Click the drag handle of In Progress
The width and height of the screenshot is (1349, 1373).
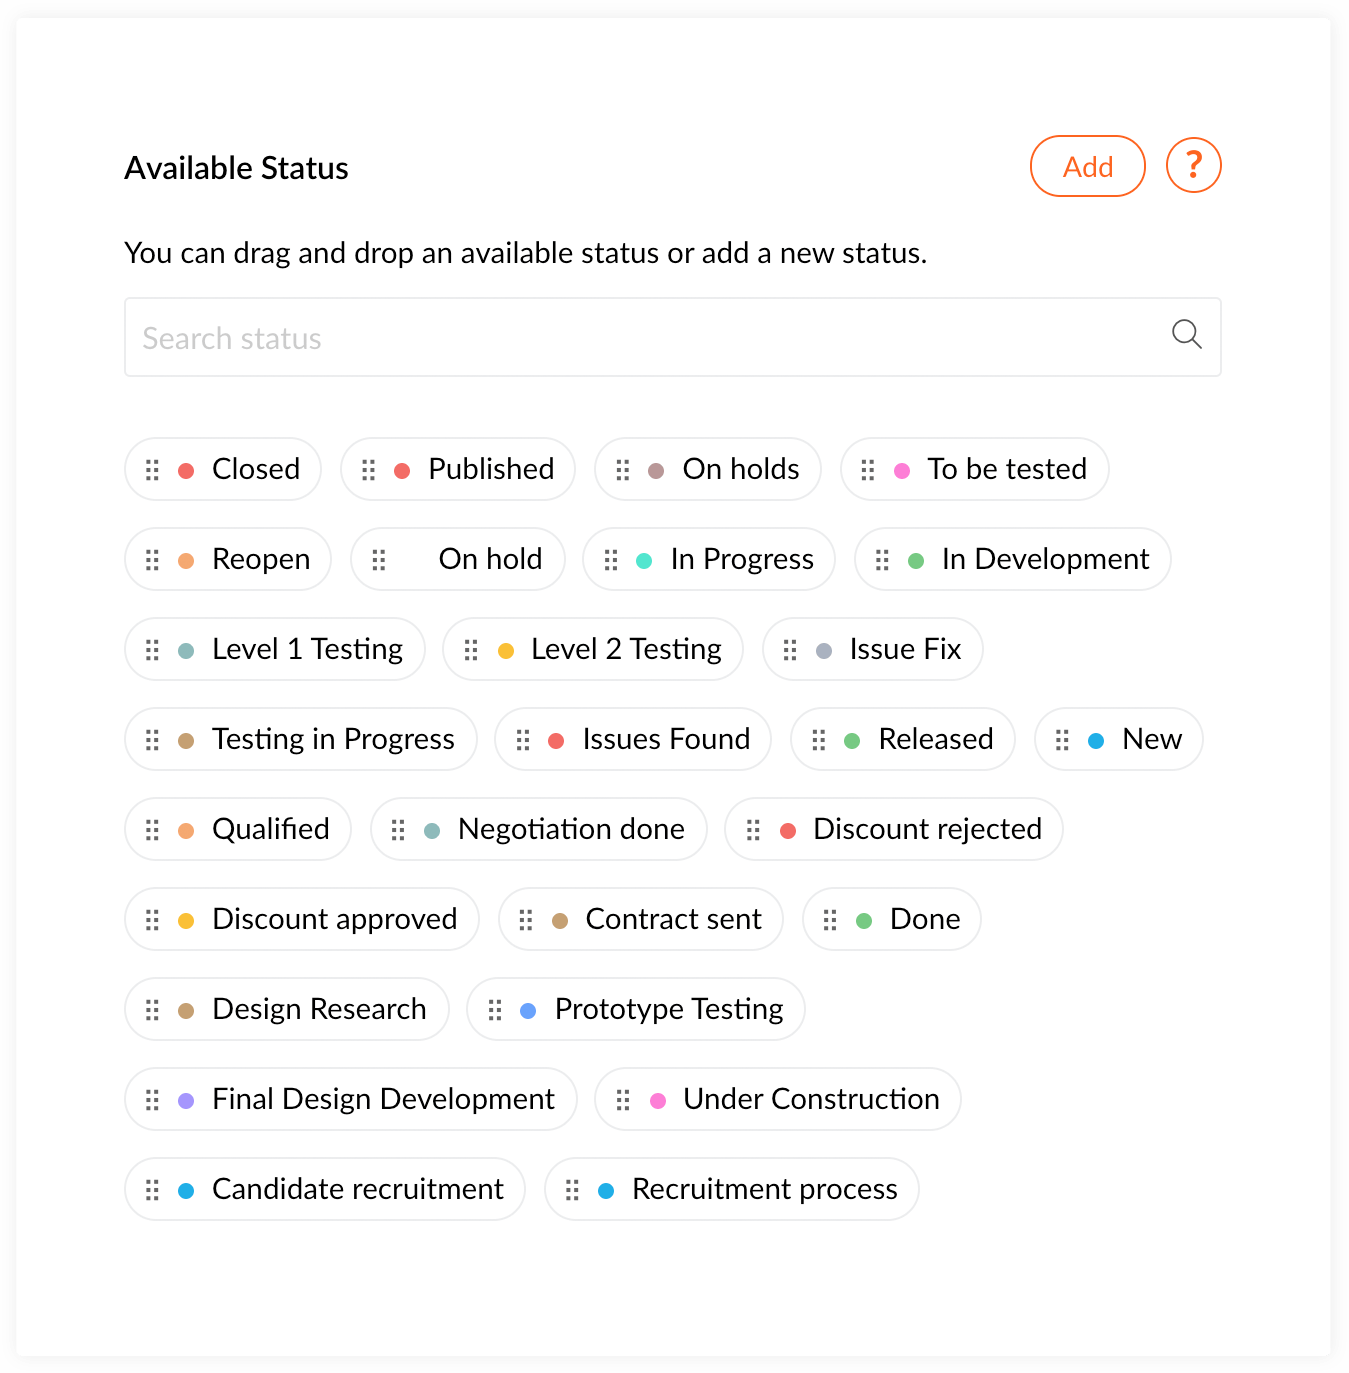[x=611, y=560]
